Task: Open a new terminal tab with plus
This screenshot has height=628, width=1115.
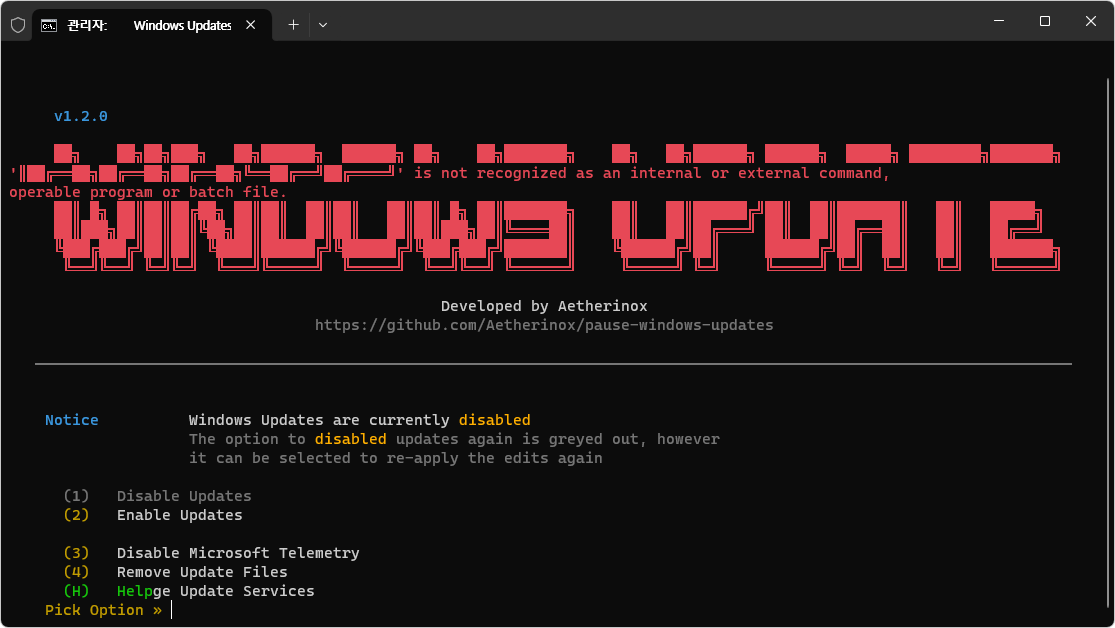Action: click(293, 25)
